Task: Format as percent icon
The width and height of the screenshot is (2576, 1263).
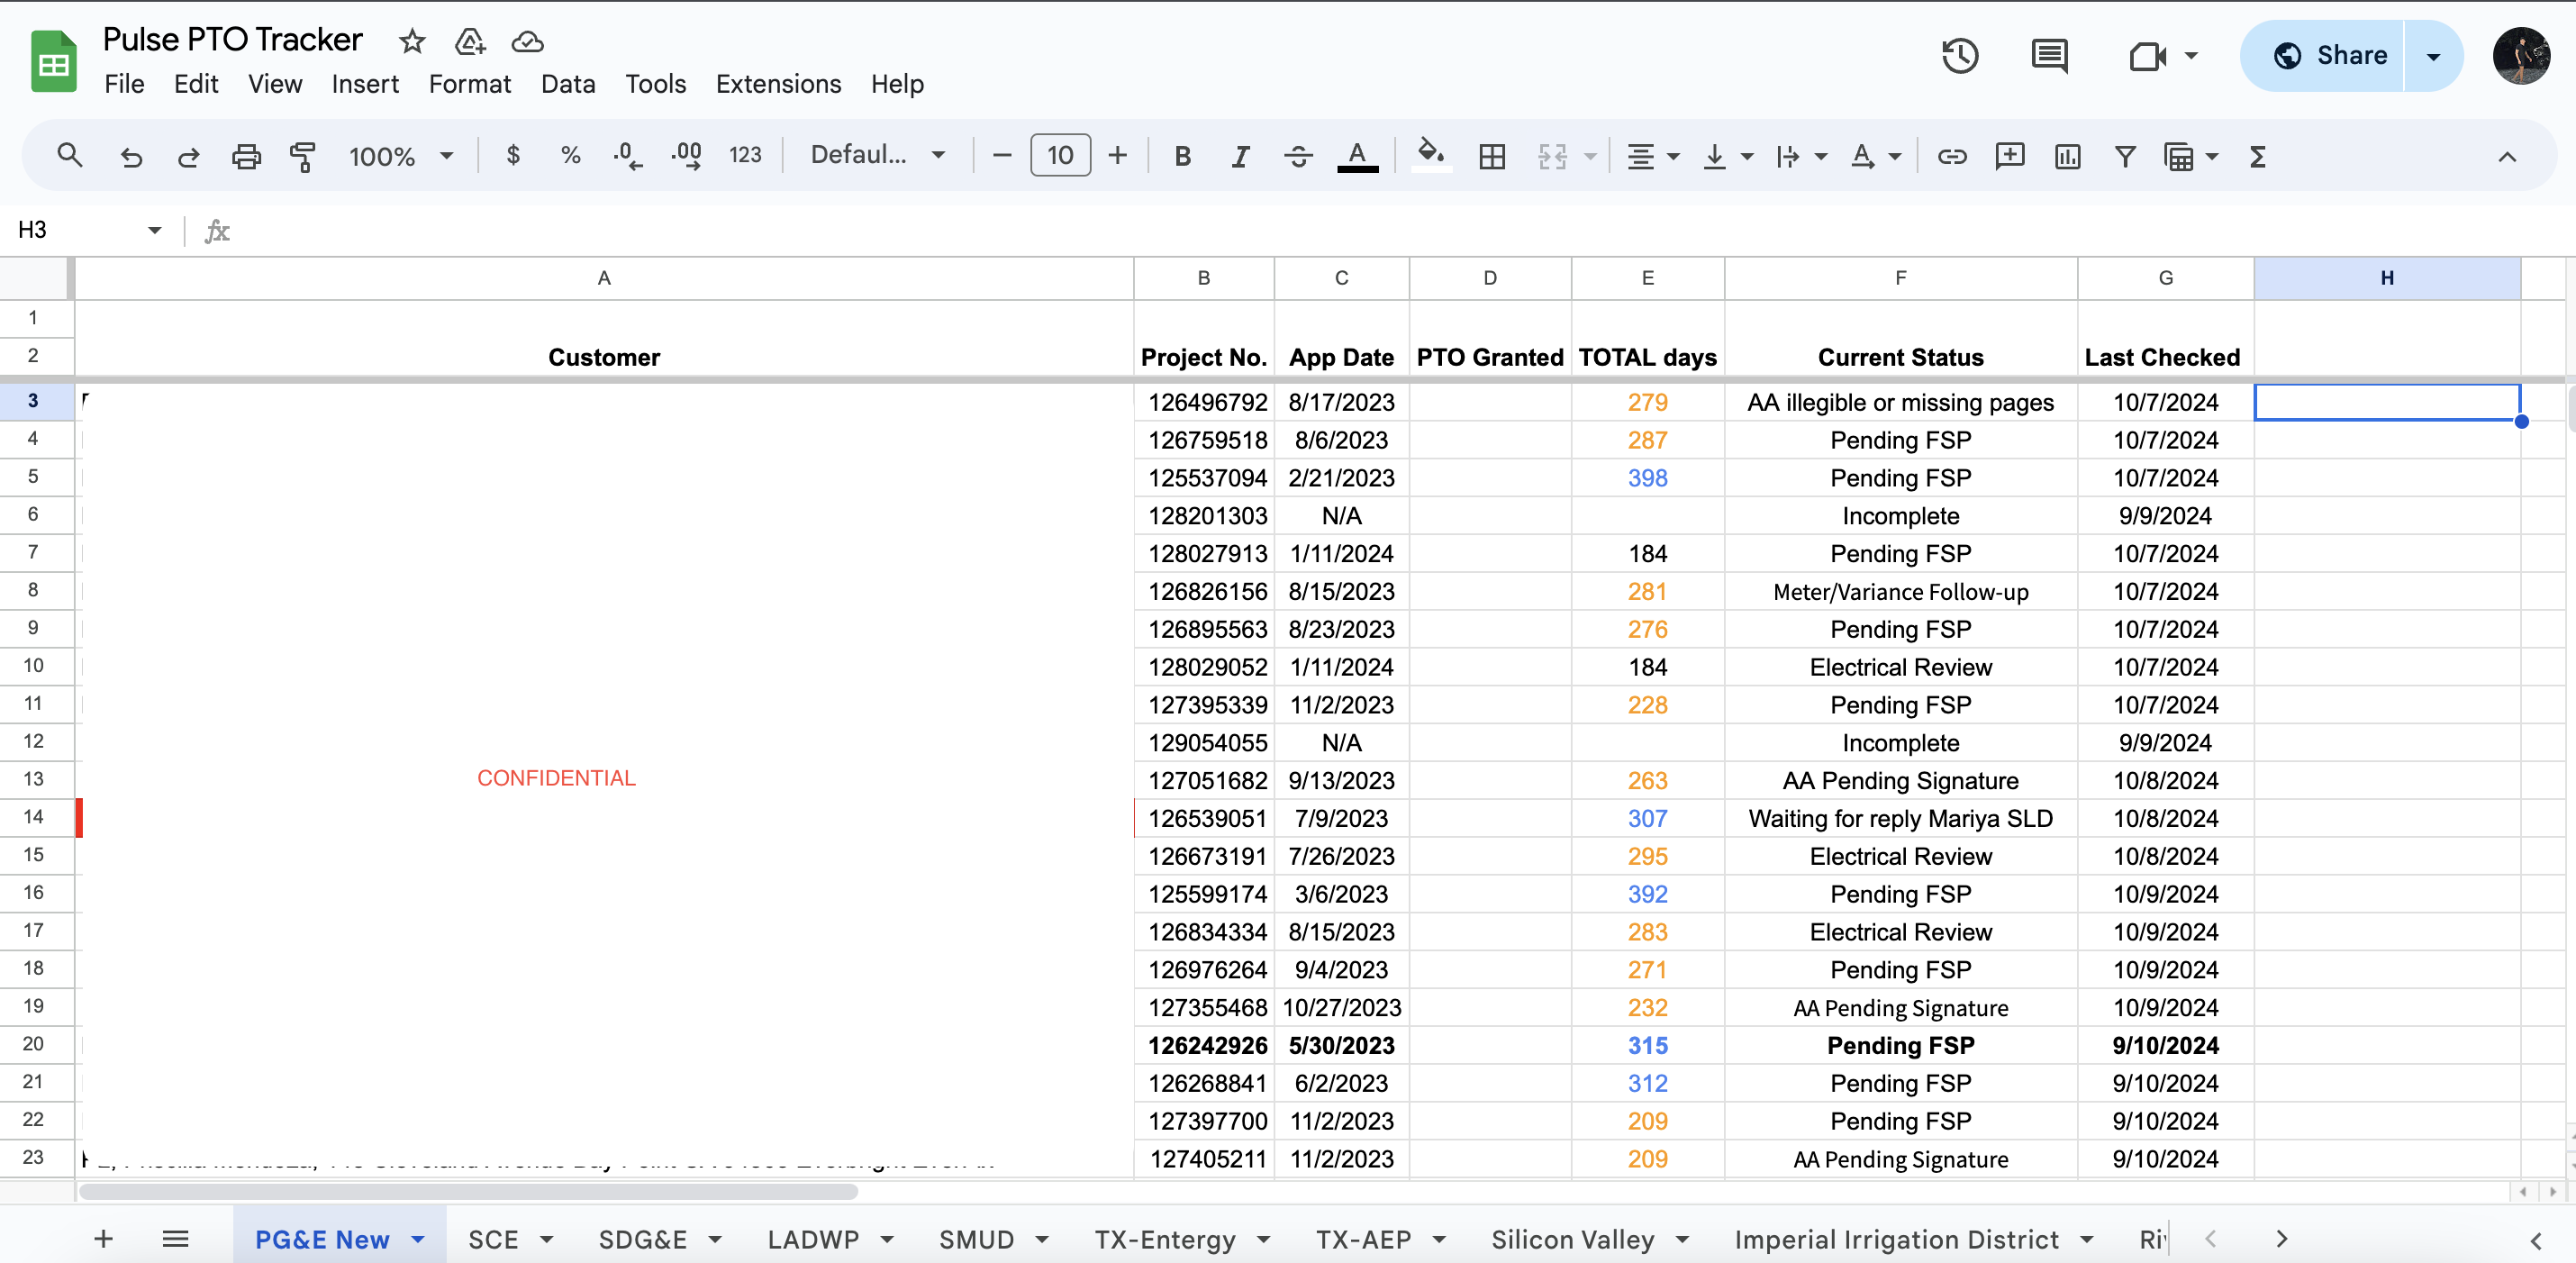Action: 571,155
